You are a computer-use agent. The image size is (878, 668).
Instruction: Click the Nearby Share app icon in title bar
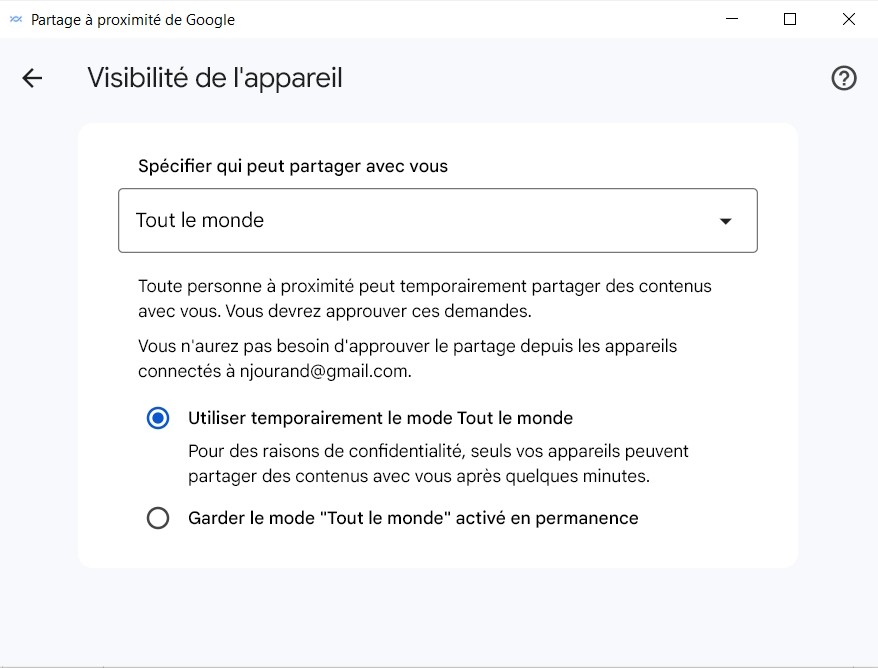16,20
